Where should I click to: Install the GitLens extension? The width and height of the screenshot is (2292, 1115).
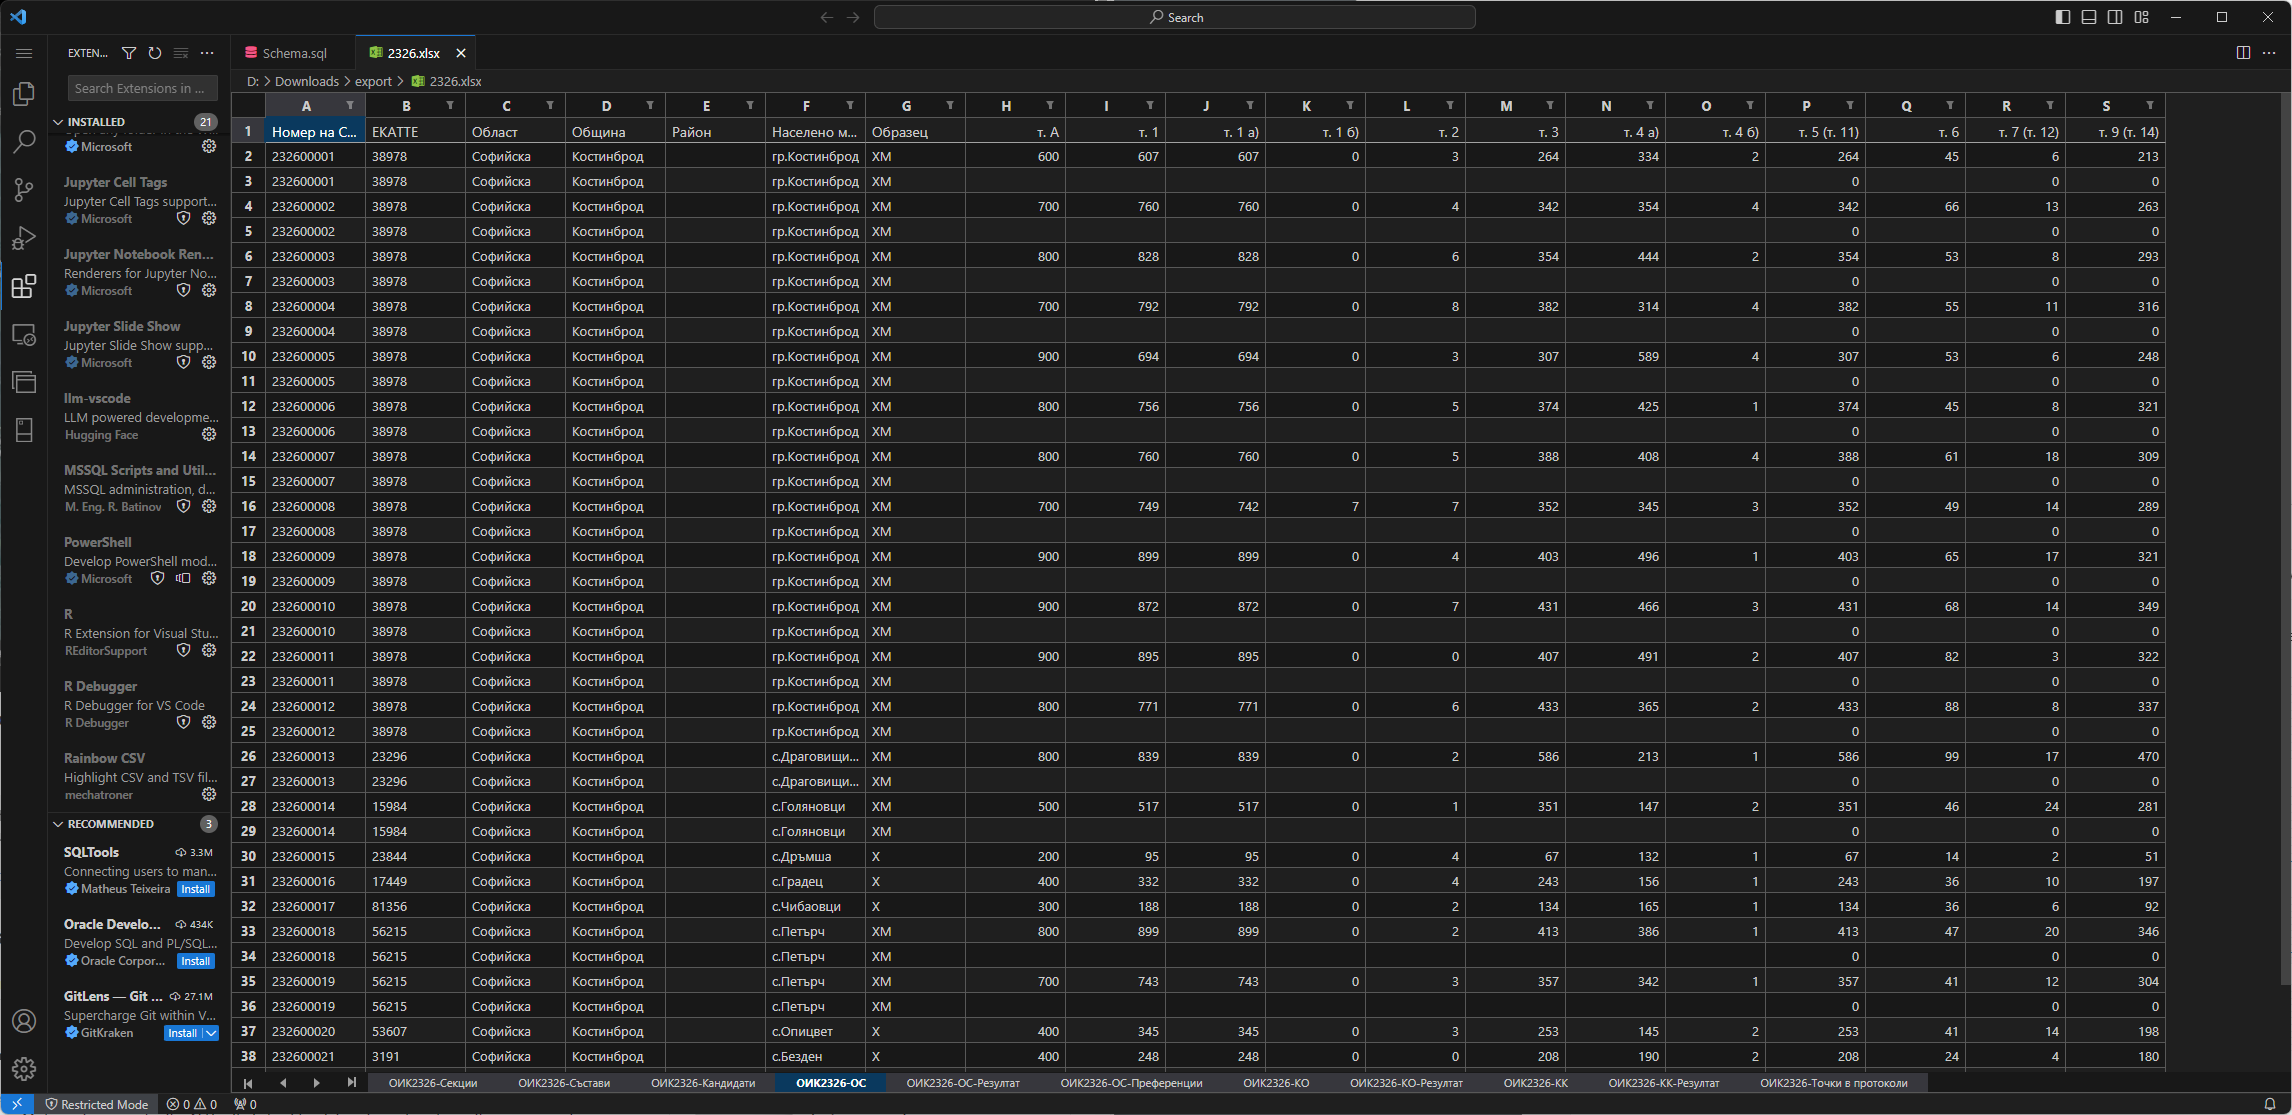183,1033
